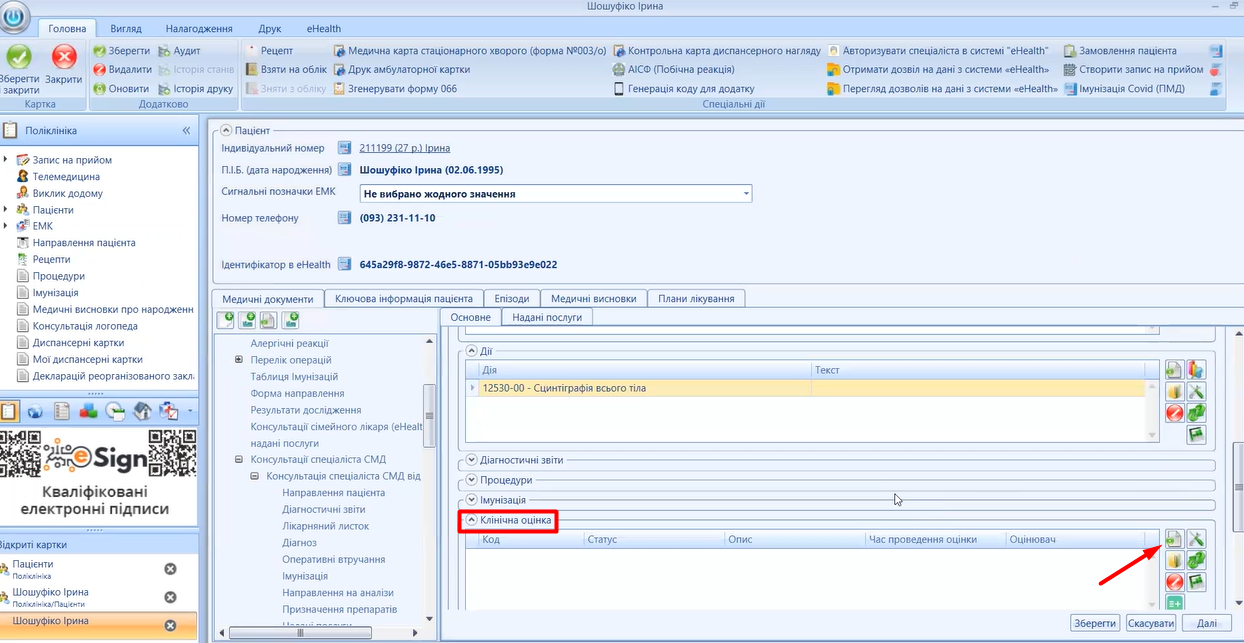Click the first green add-document icon above the tree
This screenshot has height=643, width=1244.
pos(225,320)
